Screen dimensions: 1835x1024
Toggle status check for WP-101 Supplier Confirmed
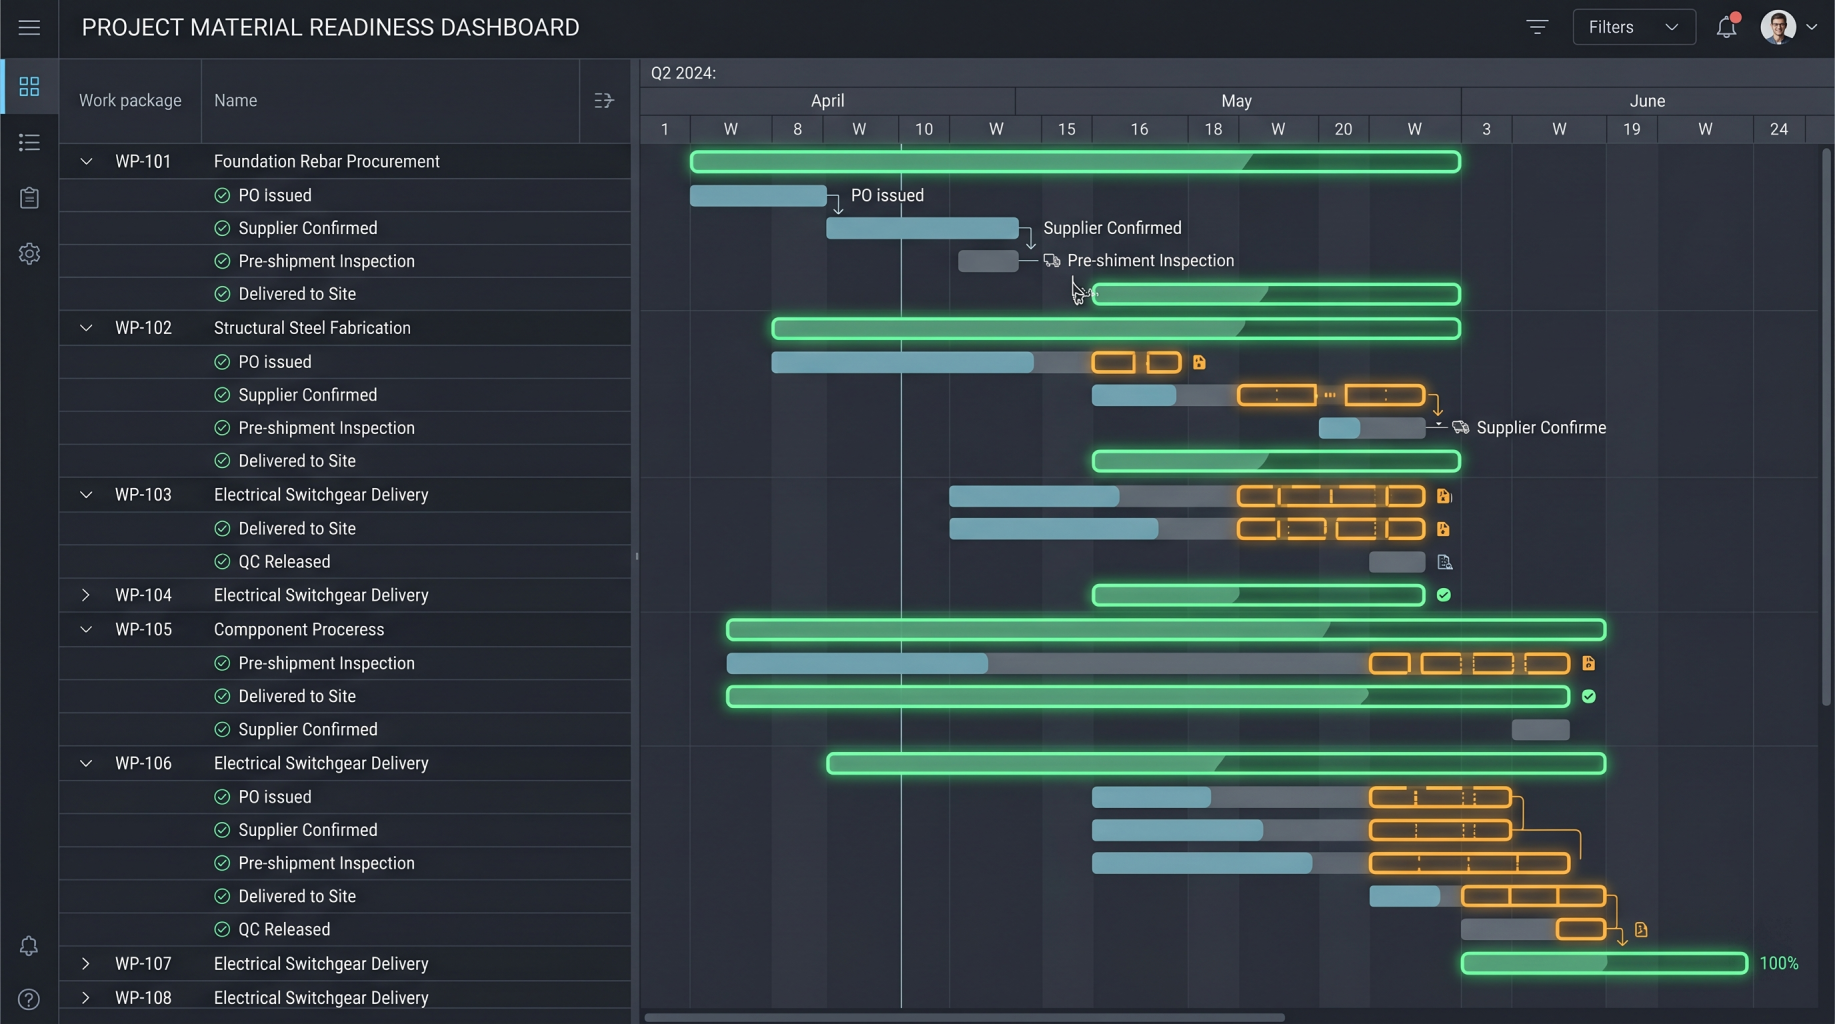tap(222, 229)
